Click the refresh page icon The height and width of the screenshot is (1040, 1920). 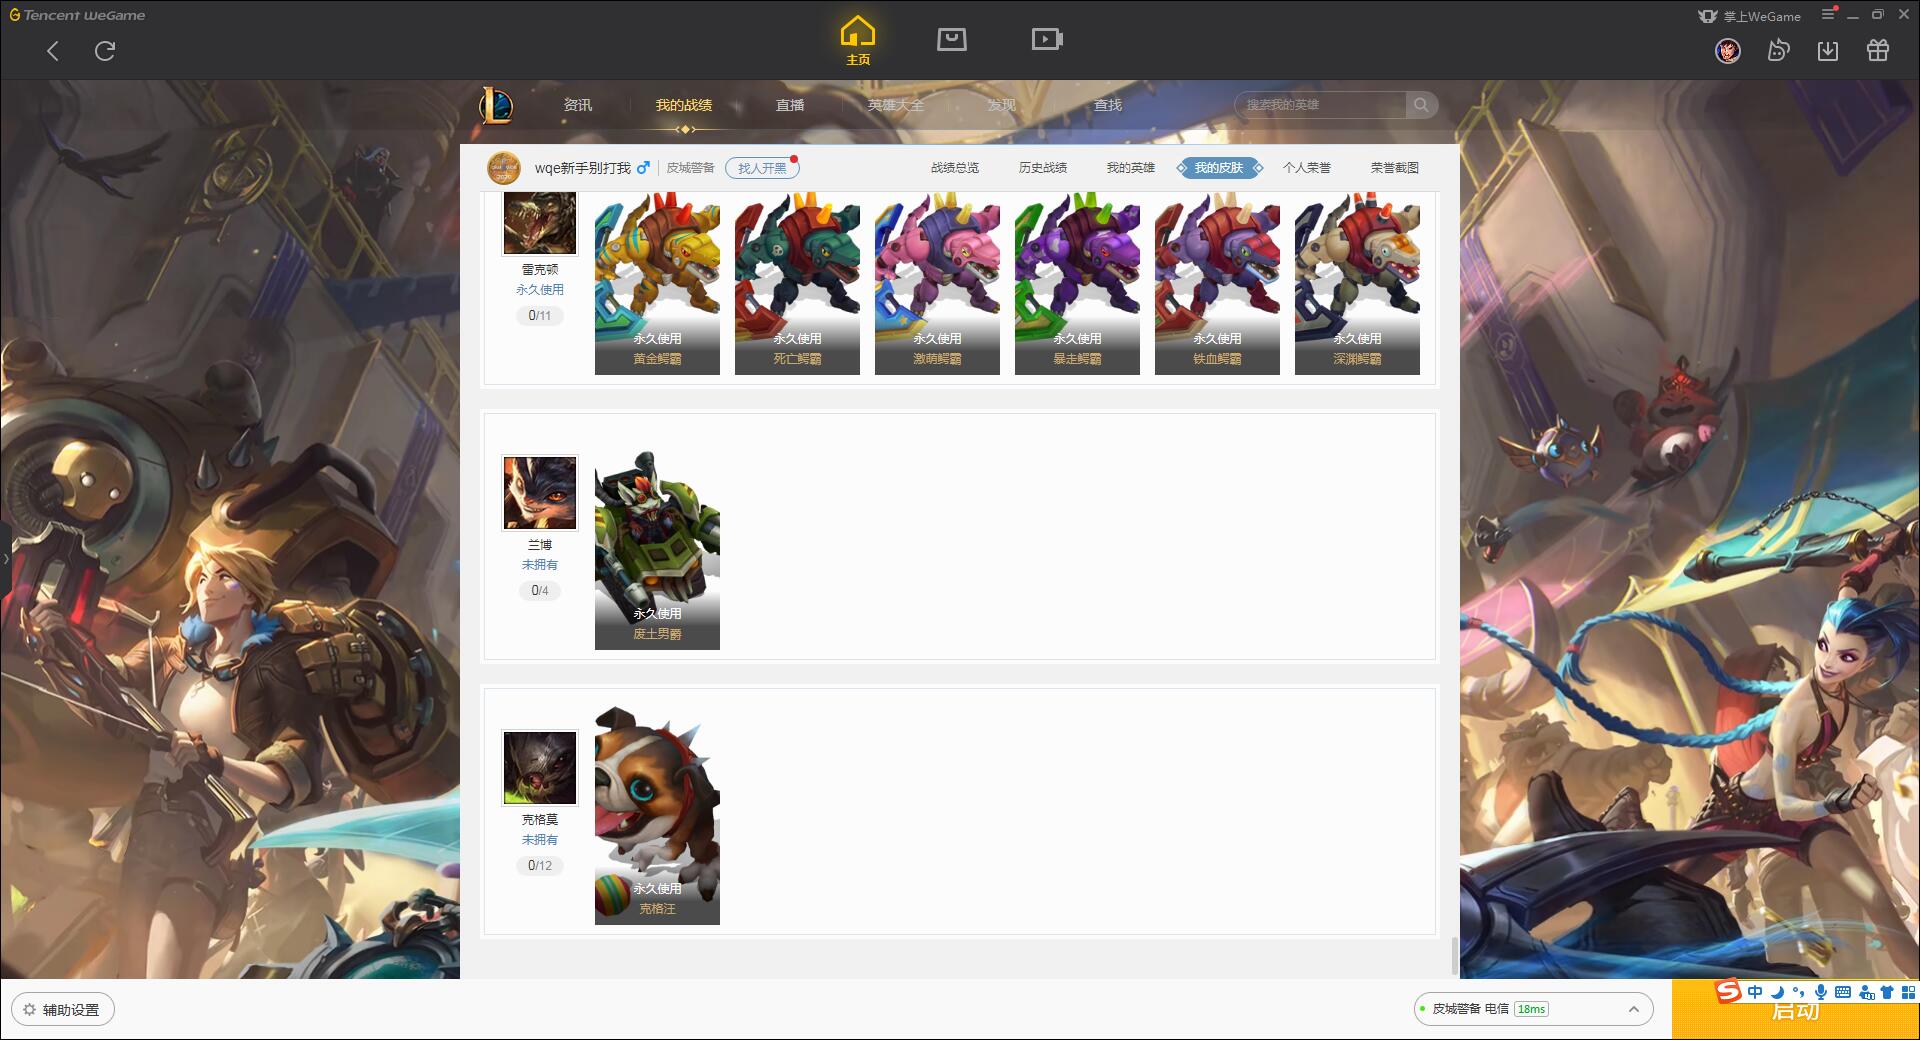coord(105,51)
